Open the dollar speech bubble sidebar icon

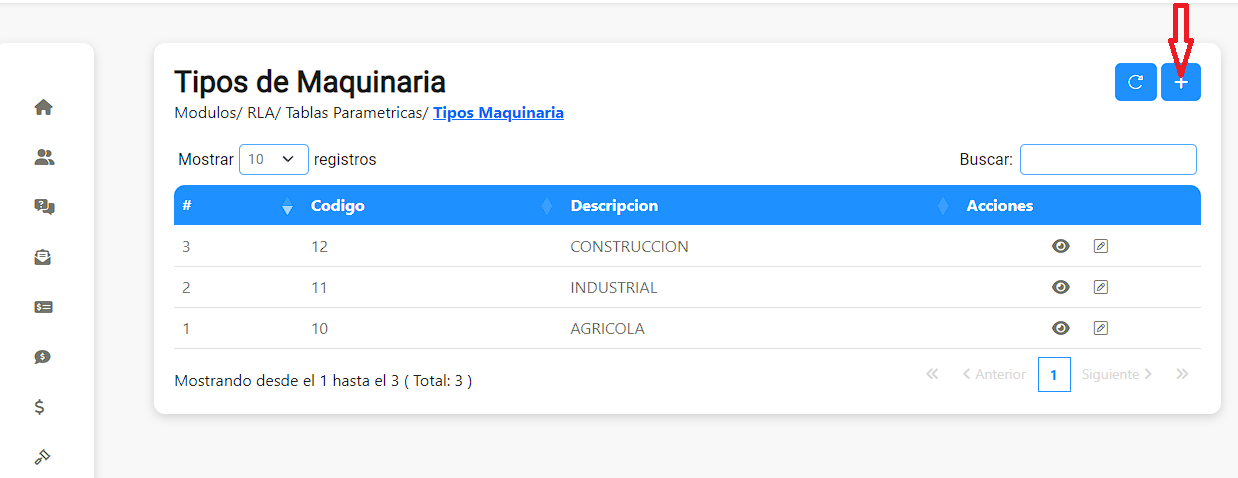tap(43, 357)
